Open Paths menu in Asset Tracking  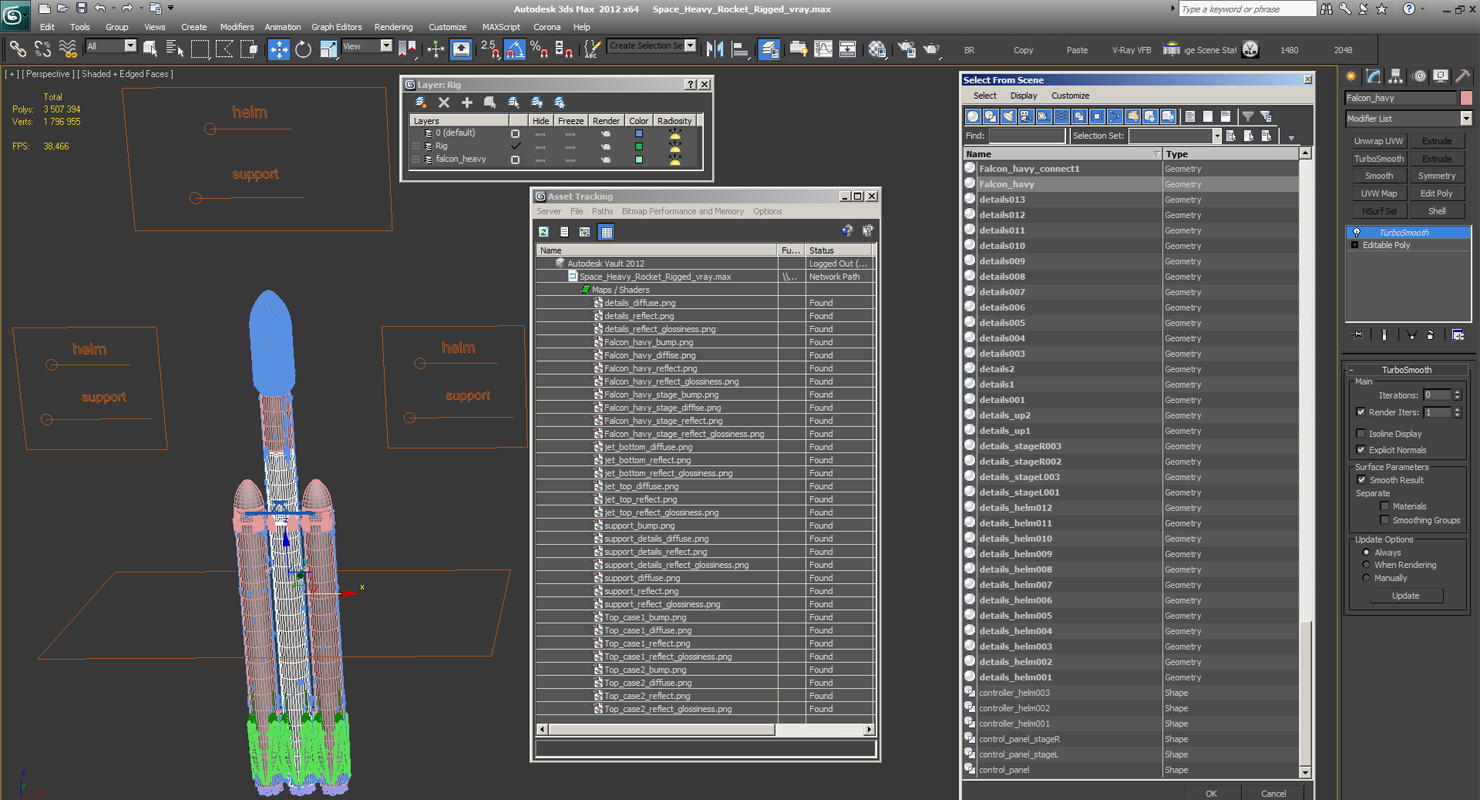click(602, 211)
